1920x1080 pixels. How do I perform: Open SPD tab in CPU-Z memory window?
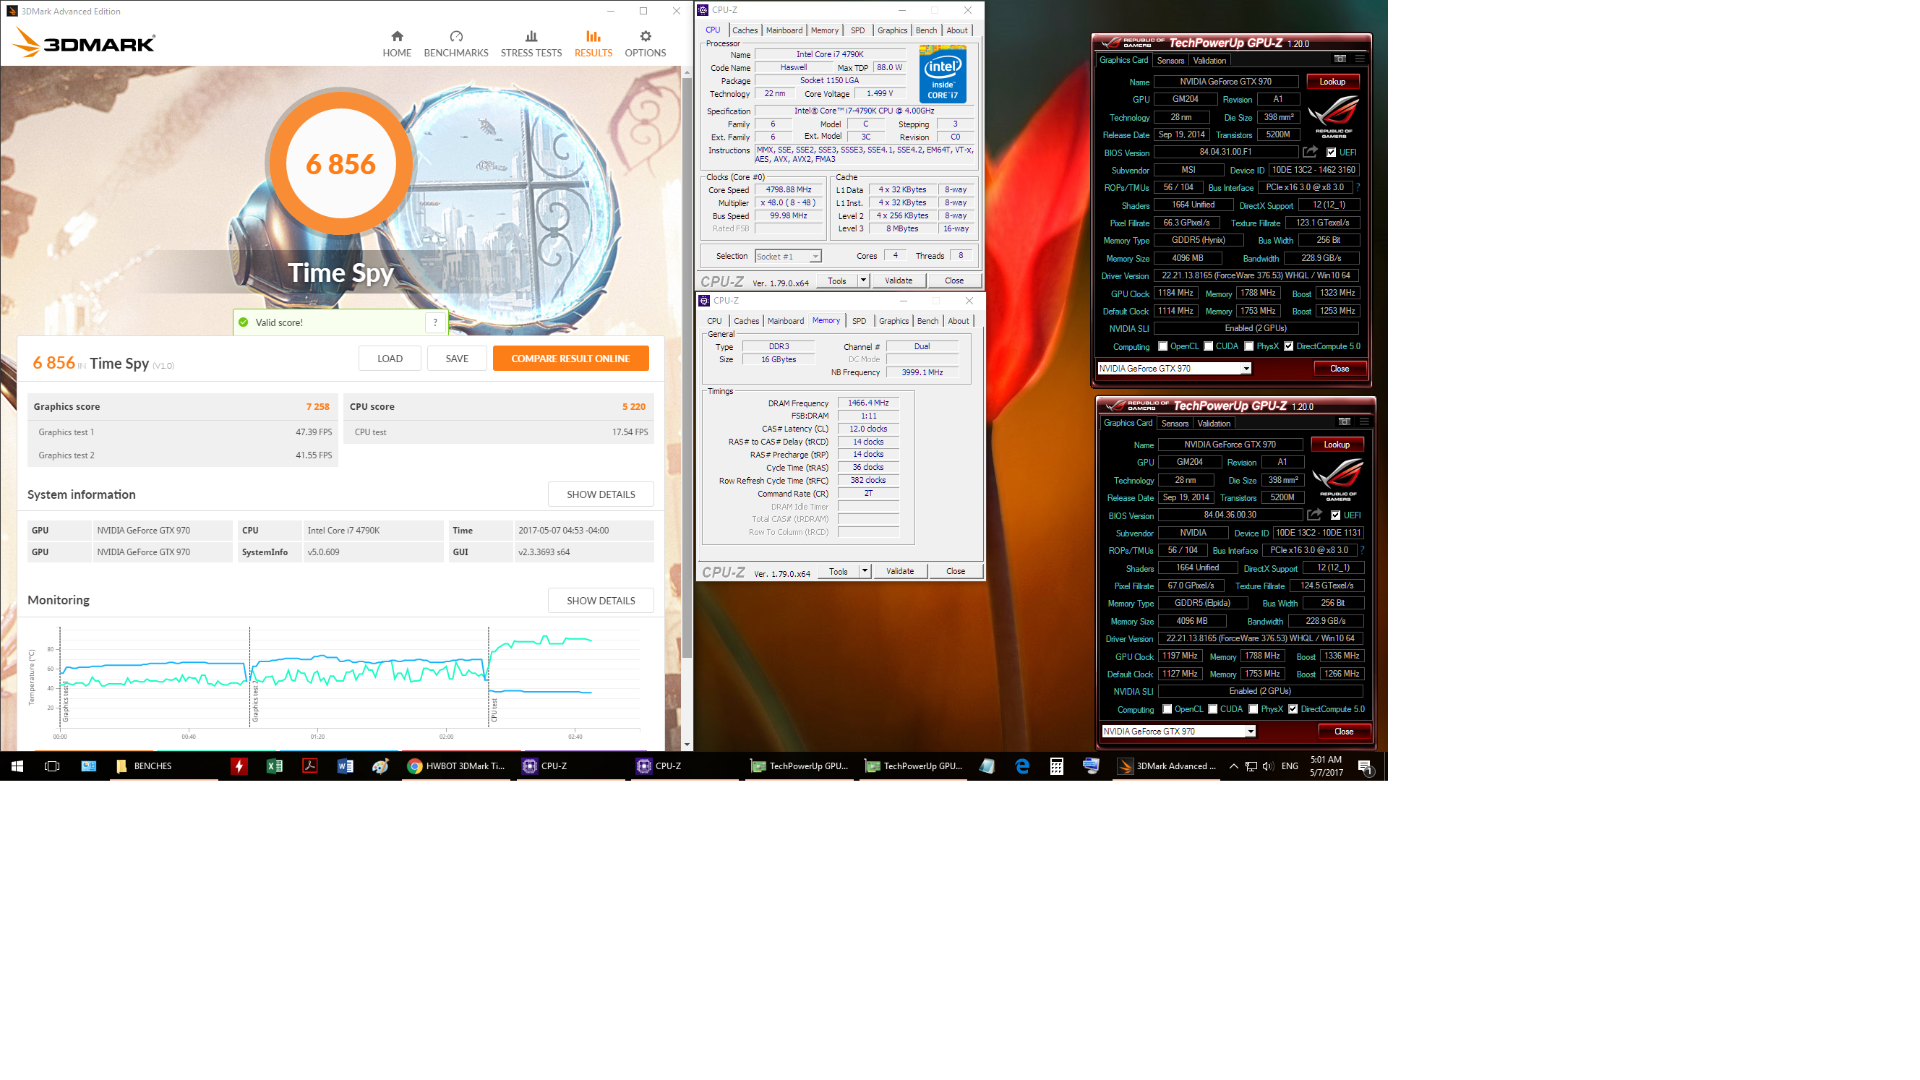[x=859, y=321]
